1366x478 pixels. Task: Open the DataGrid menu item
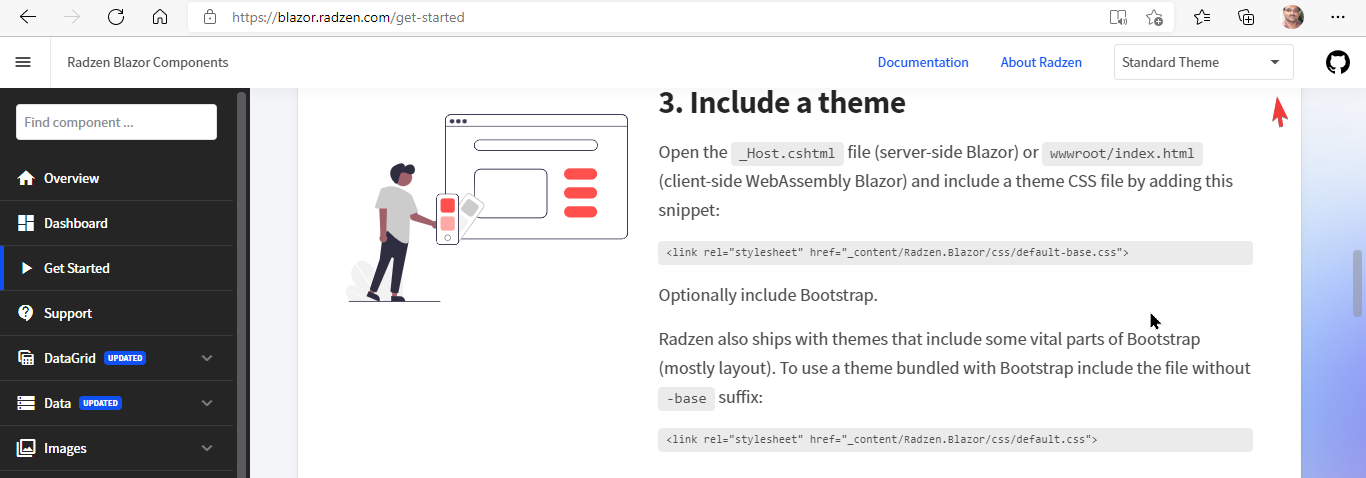click(117, 358)
